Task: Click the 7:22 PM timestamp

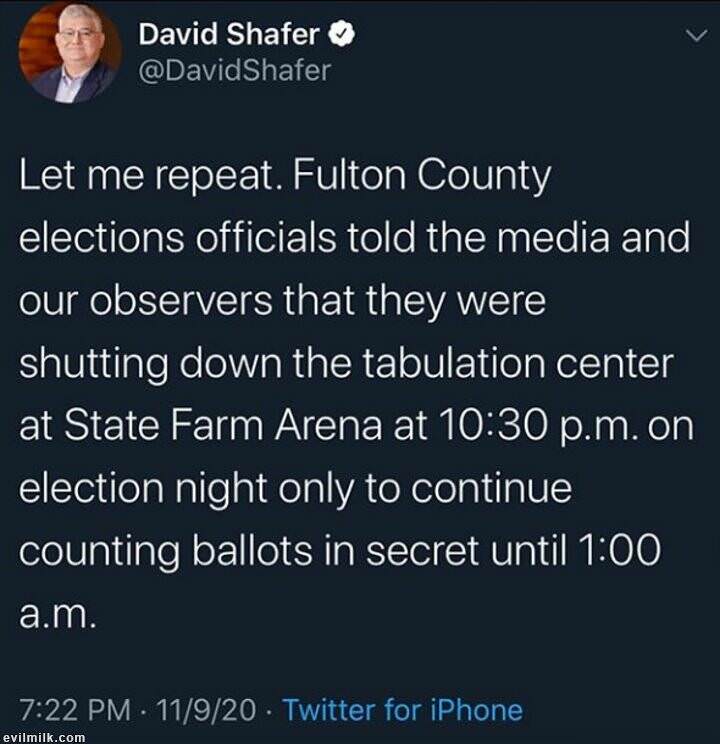Action: [75, 710]
